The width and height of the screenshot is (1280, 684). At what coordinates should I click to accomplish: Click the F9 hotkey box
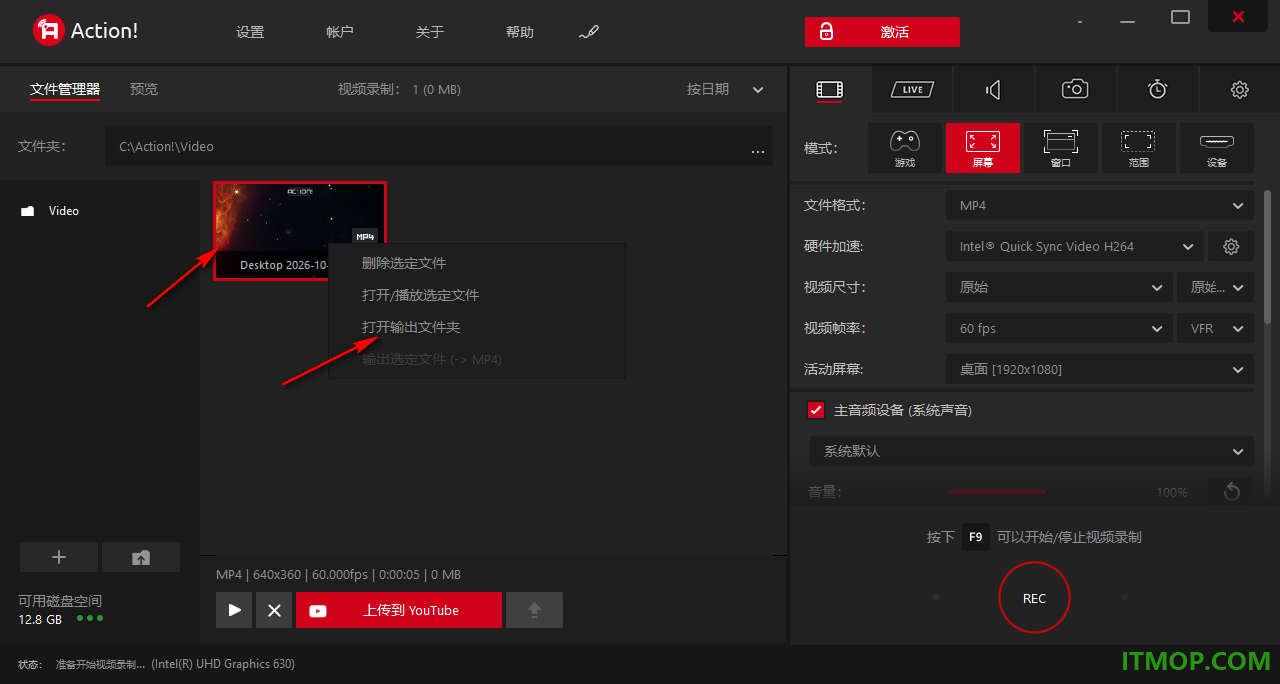[976, 537]
